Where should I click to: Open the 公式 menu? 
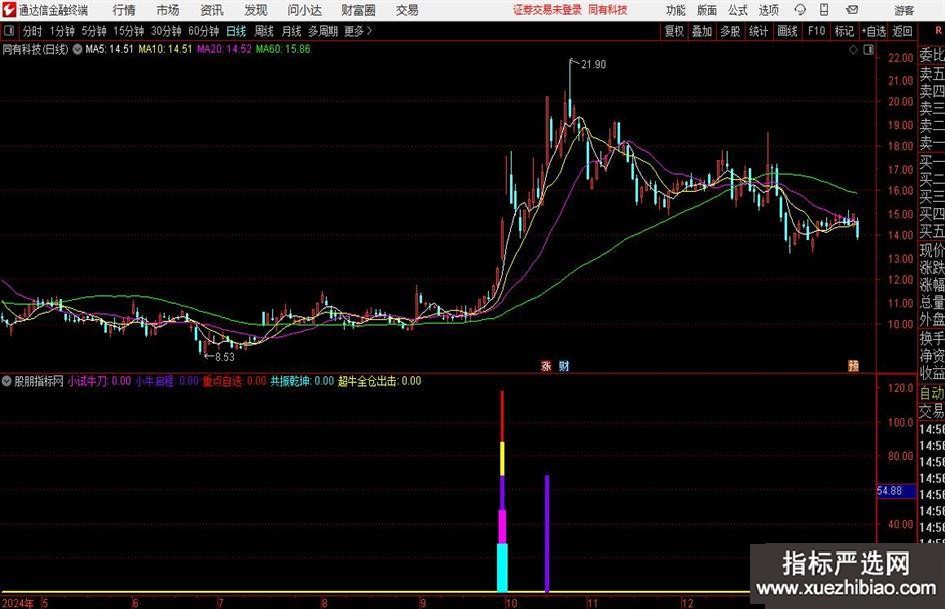click(738, 10)
